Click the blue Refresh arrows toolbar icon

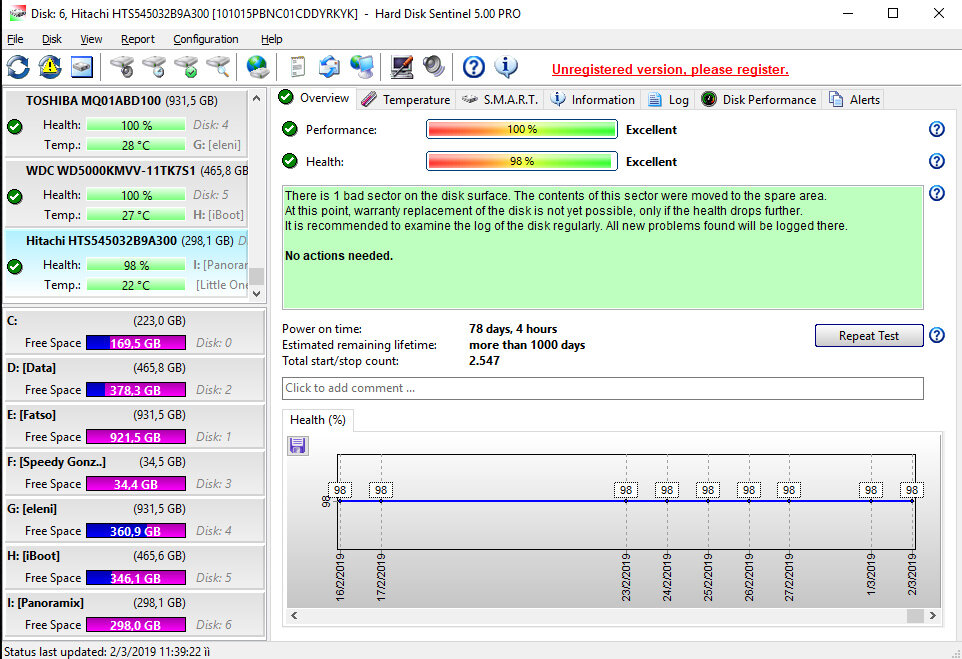tap(18, 67)
